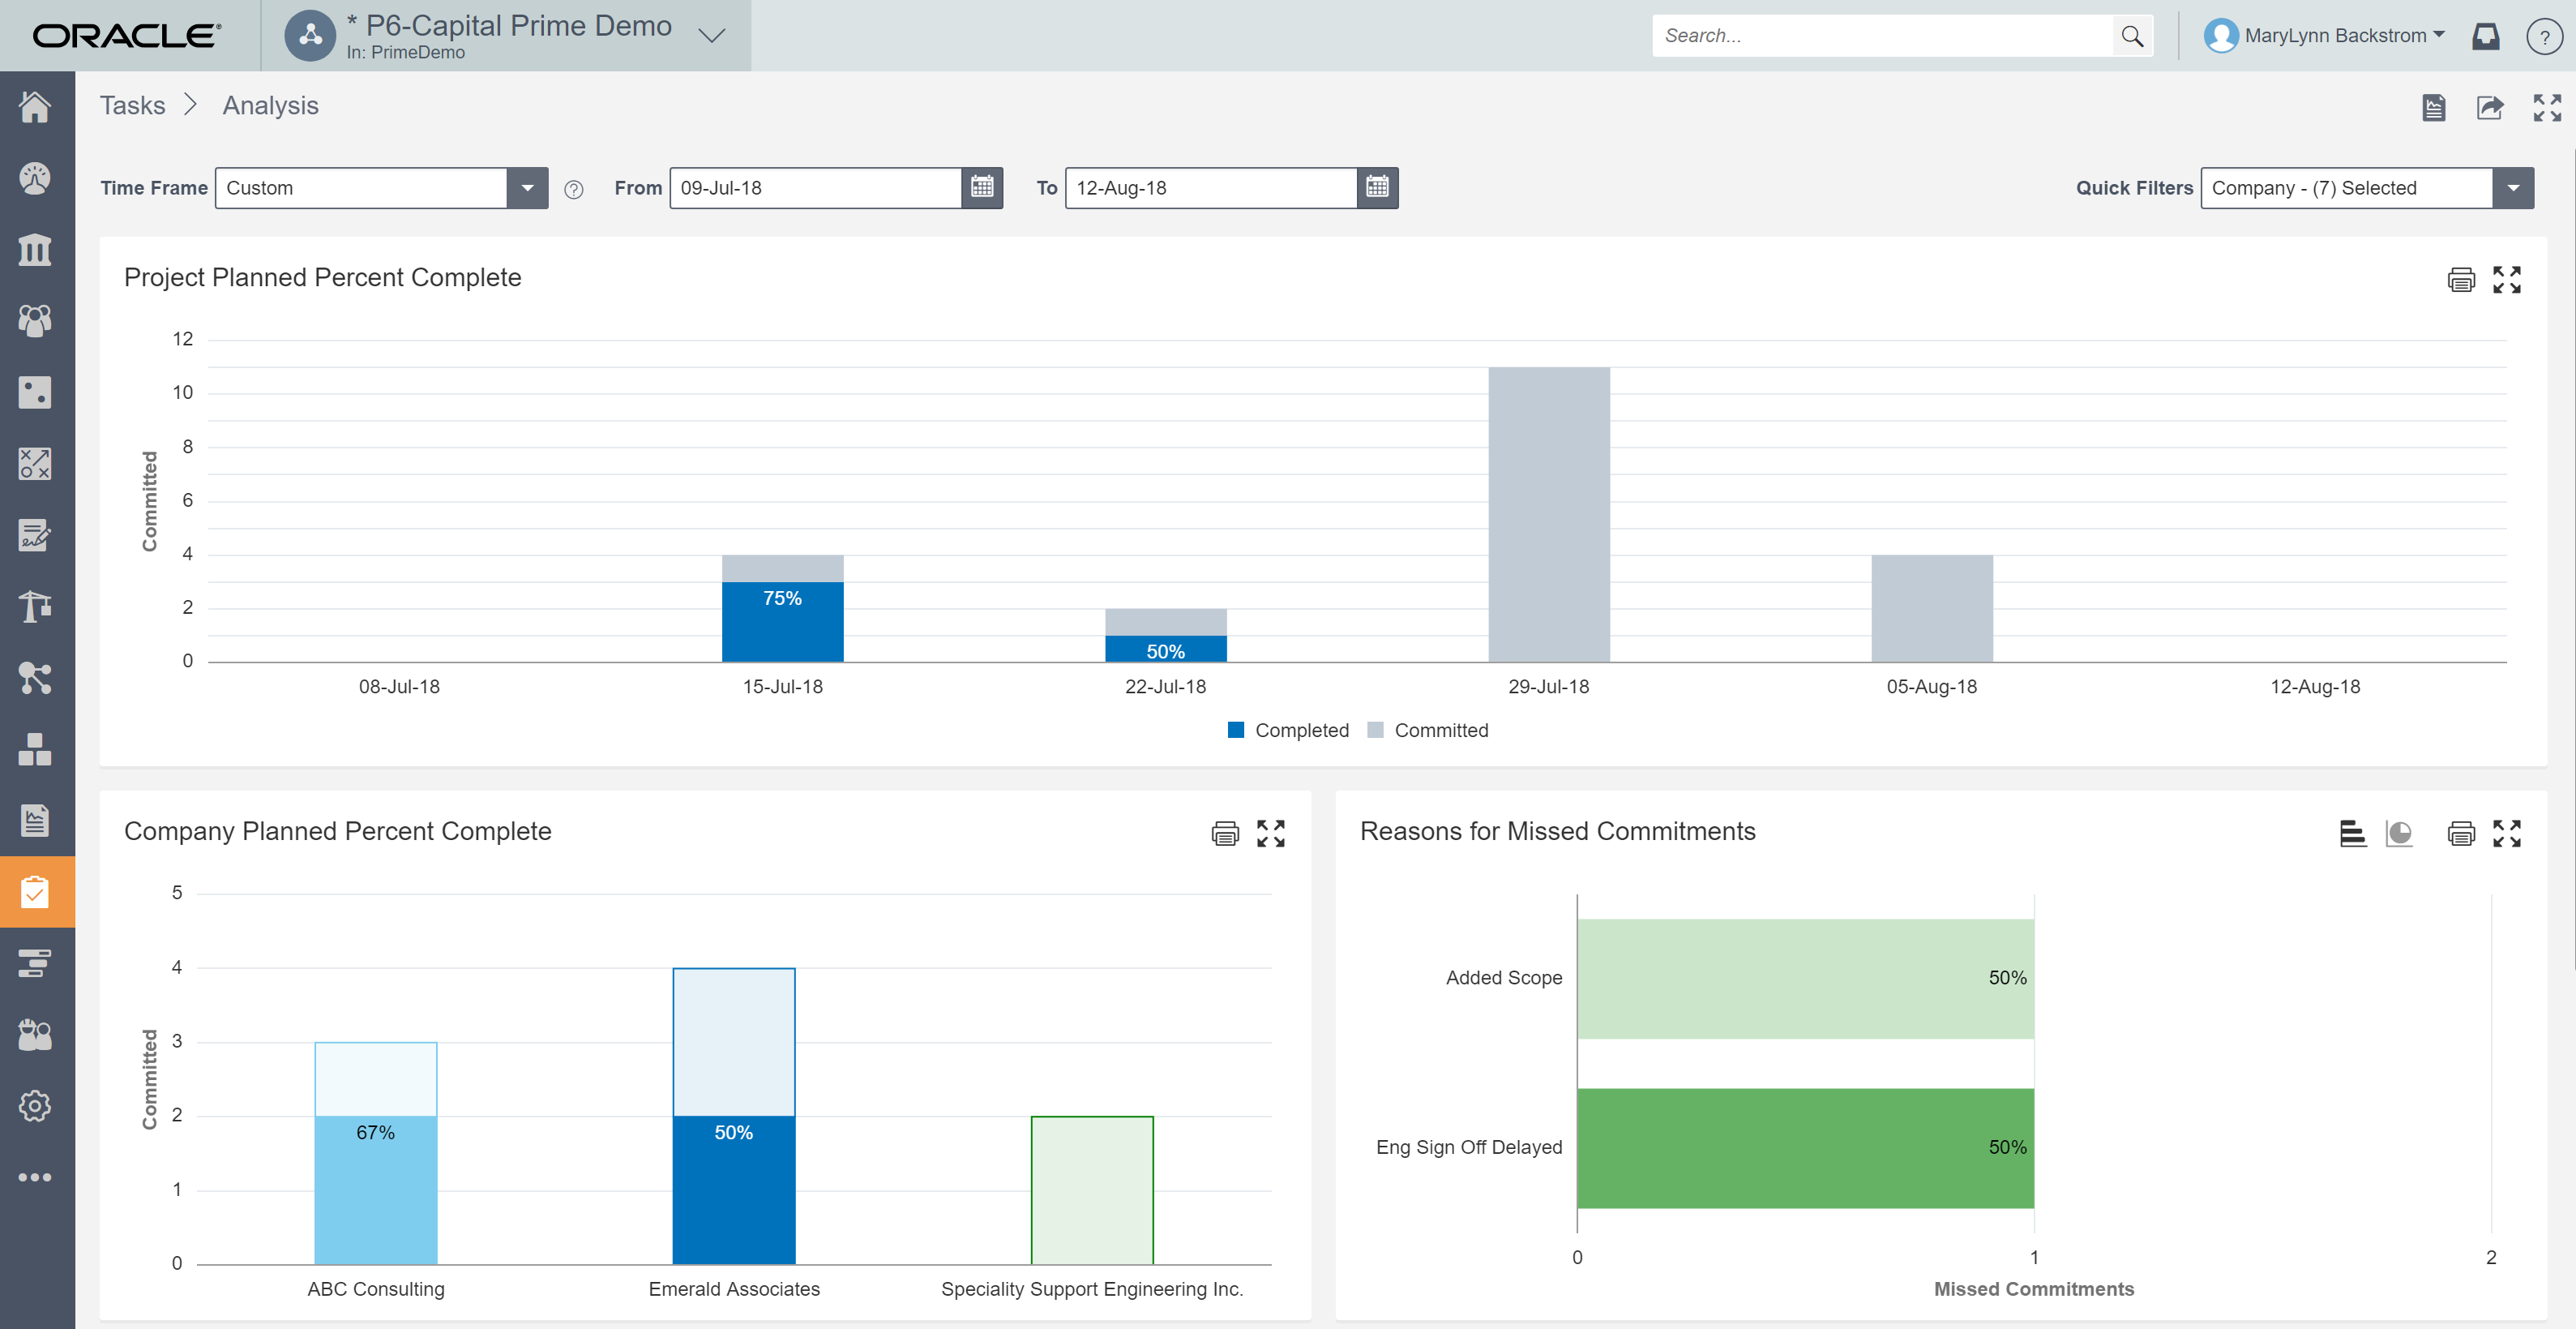Open the Tasks breadcrumb link
Screen dimensions: 2576x1329
tap(132, 105)
